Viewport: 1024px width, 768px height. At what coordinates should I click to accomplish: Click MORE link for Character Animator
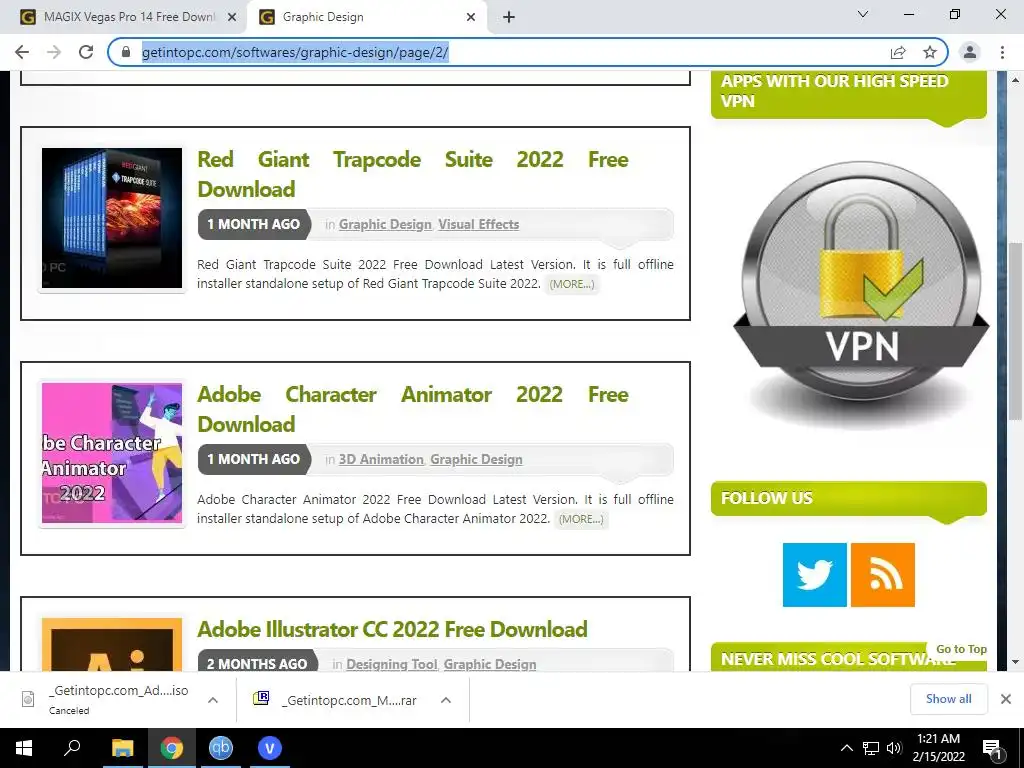[x=581, y=519]
